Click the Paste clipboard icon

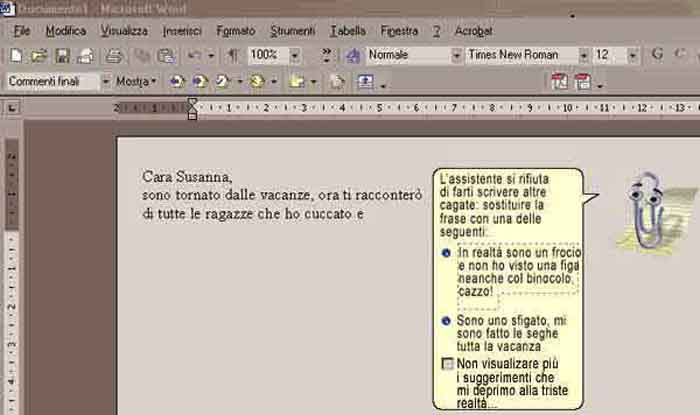coord(167,55)
